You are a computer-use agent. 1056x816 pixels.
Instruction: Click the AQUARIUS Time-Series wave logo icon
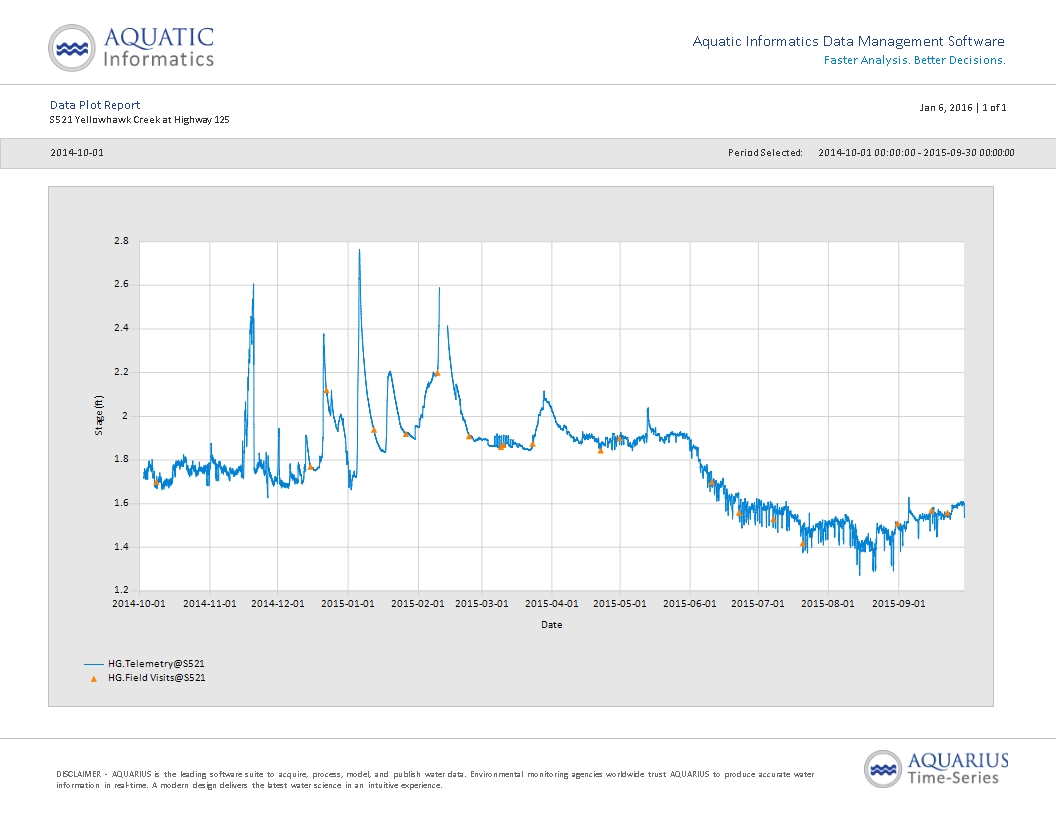click(883, 769)
